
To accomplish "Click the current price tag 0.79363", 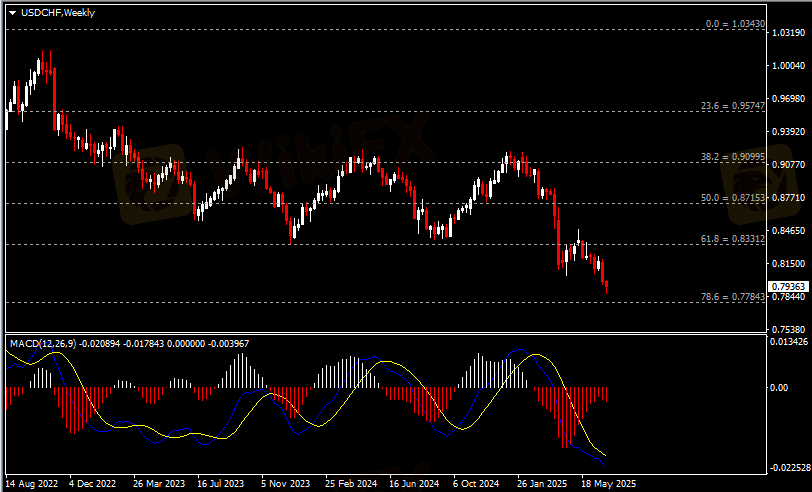I will [x=788, y=286].
